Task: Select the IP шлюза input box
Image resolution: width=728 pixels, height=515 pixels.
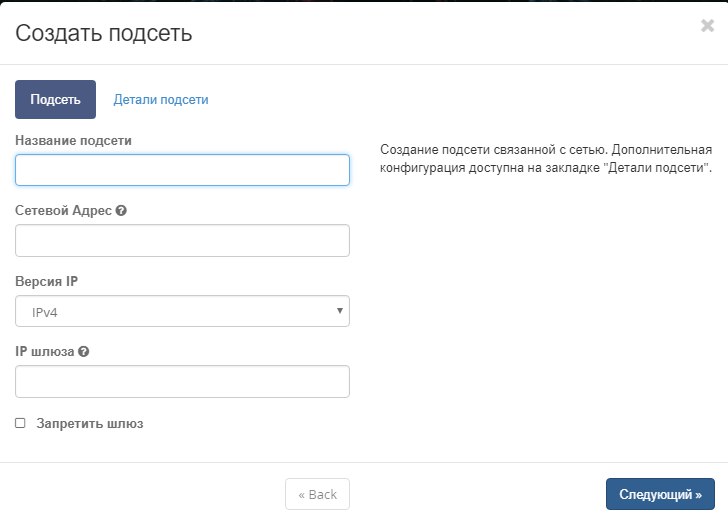Action: click(182, 382)
